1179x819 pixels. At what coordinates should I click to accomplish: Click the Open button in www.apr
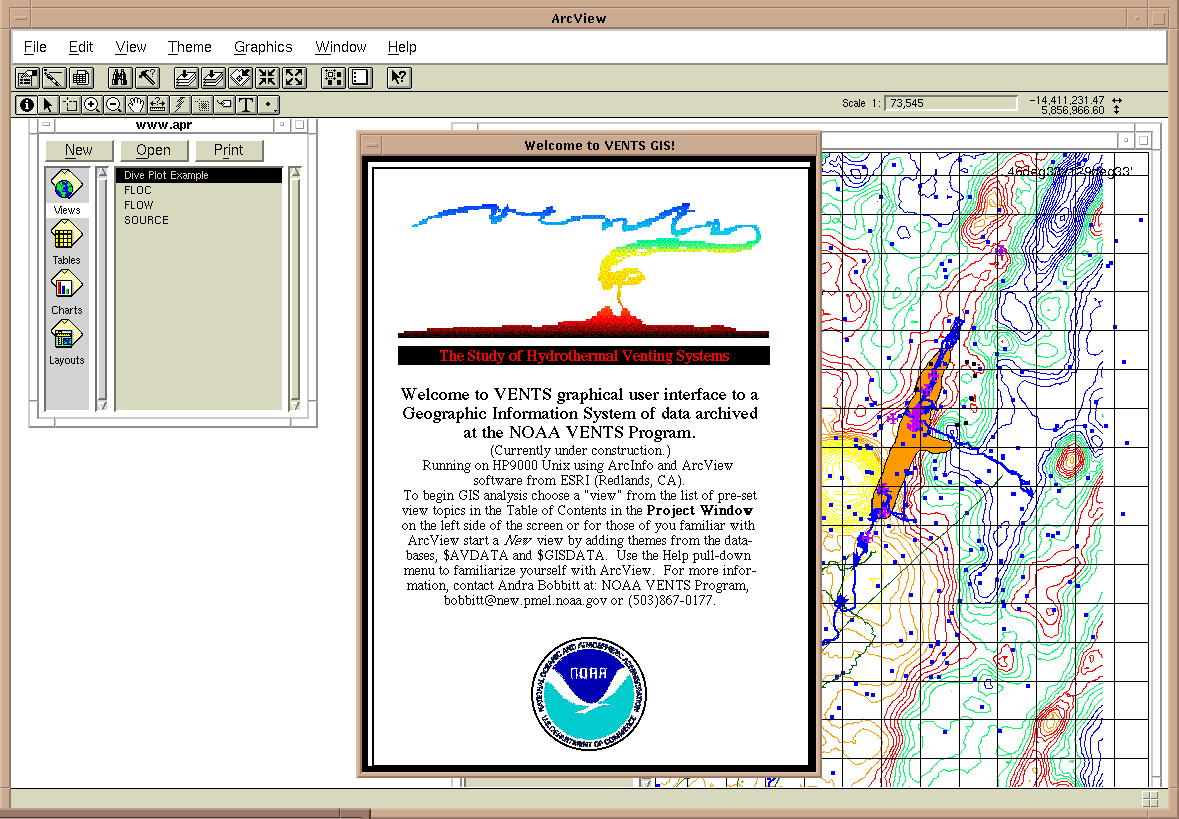[153, 150]
